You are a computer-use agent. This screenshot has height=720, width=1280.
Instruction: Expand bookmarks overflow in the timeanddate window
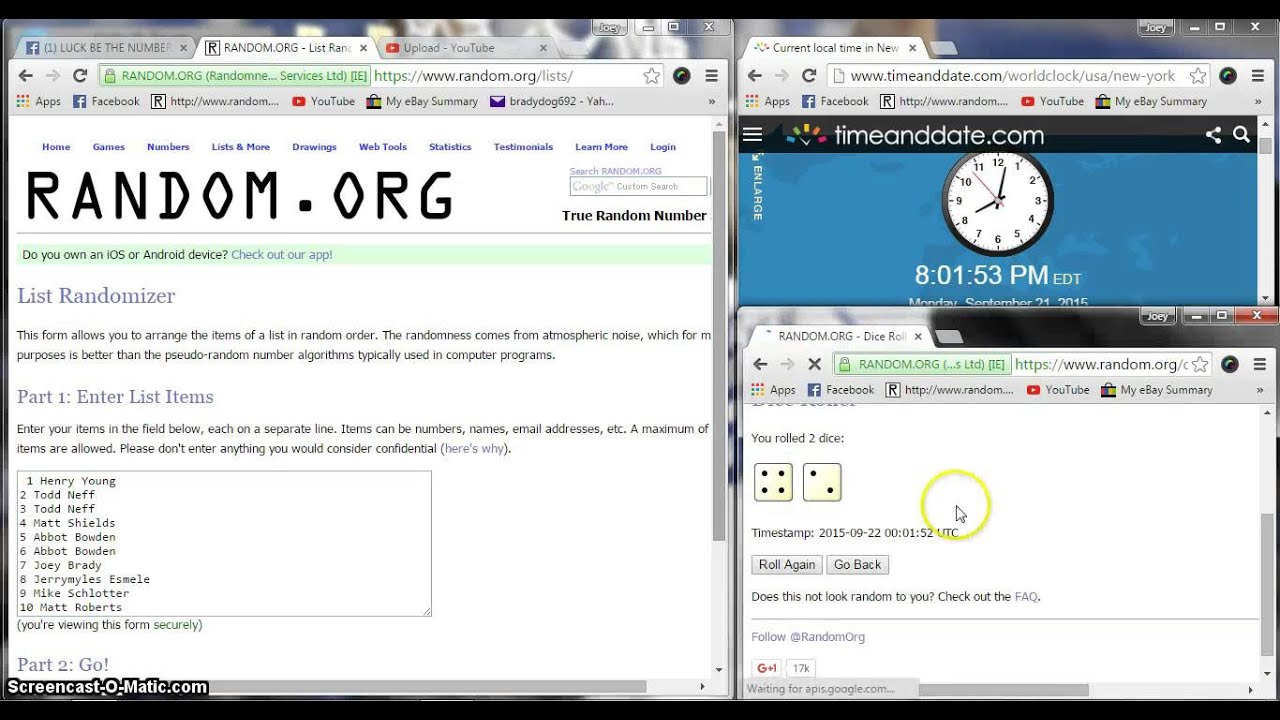(1259, 101)
